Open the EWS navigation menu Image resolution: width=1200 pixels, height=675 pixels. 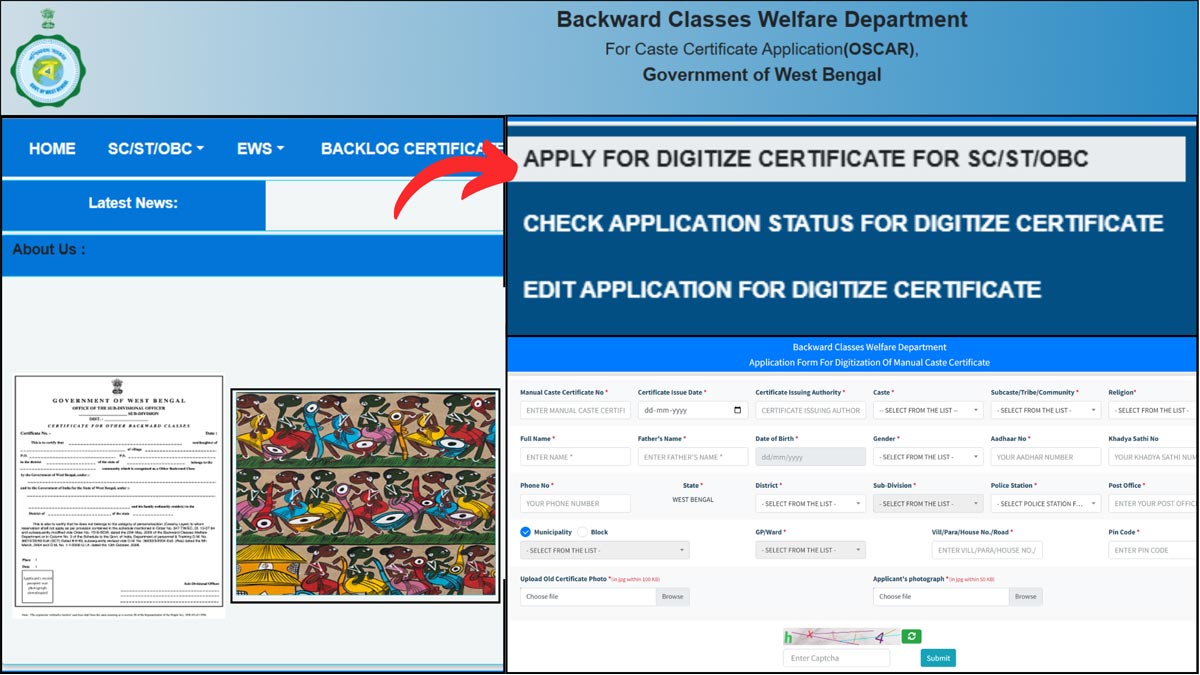(260, 149)
